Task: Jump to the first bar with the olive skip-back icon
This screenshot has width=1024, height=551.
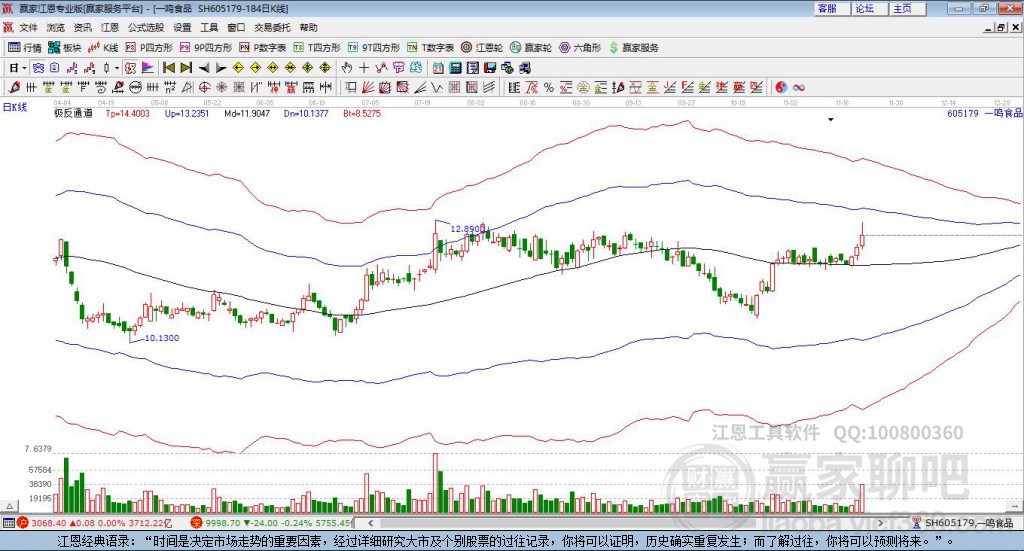Action: coord(168,68)
